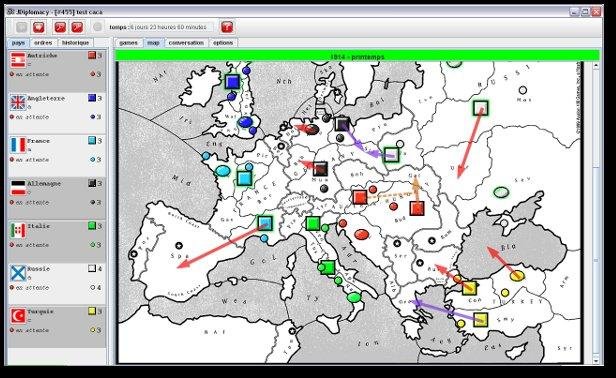The image size is (616, 378).
Task: Switch to the options tab
Action: [x=223, y=42]
